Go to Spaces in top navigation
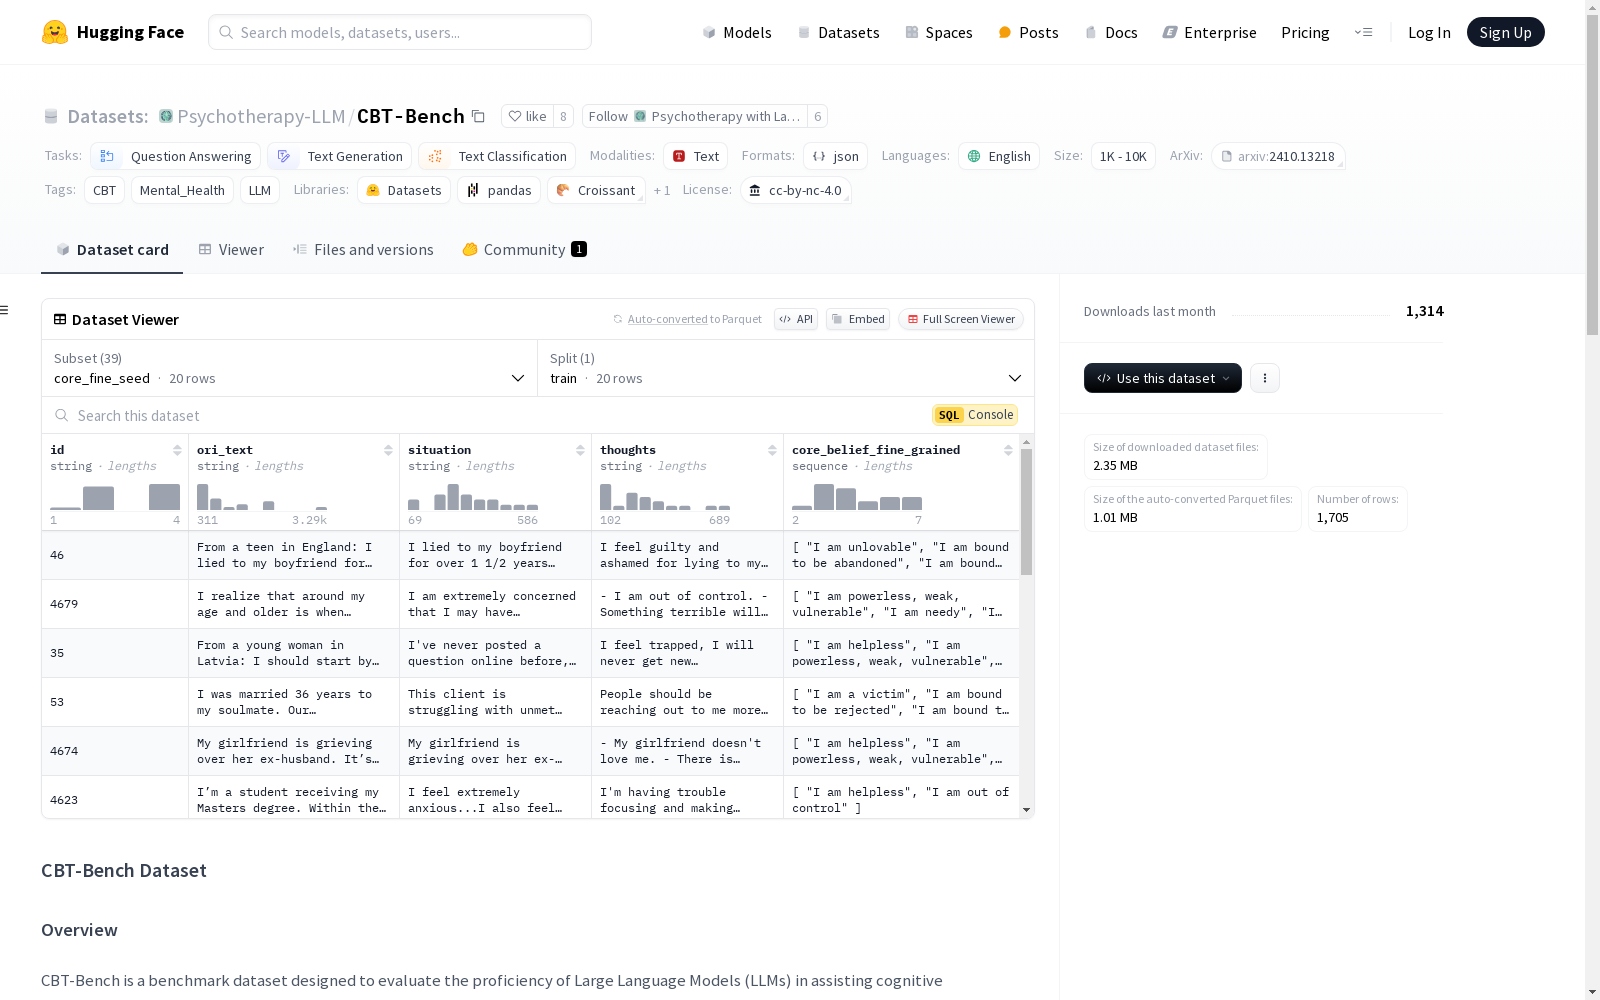This screenshot has height=1000, width=1600. [x=939, y=32]
